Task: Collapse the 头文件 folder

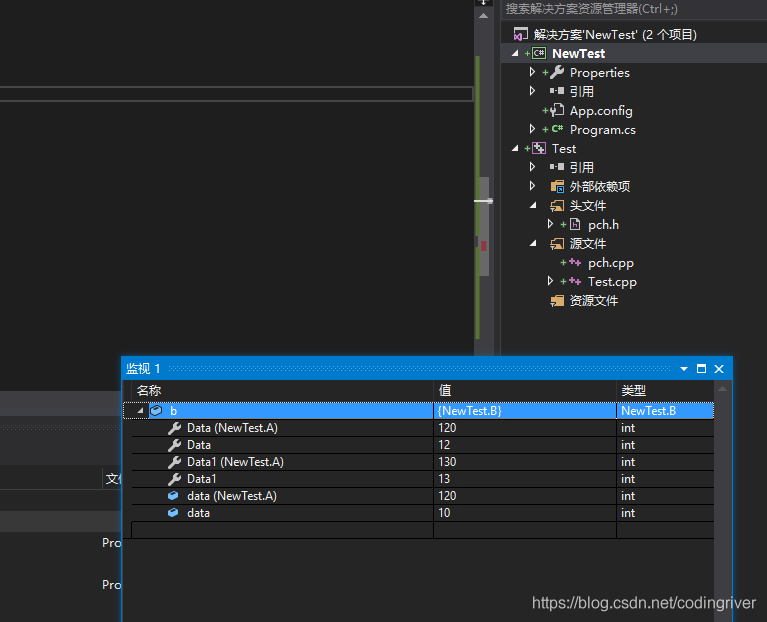Action: [x=533, y=205]
